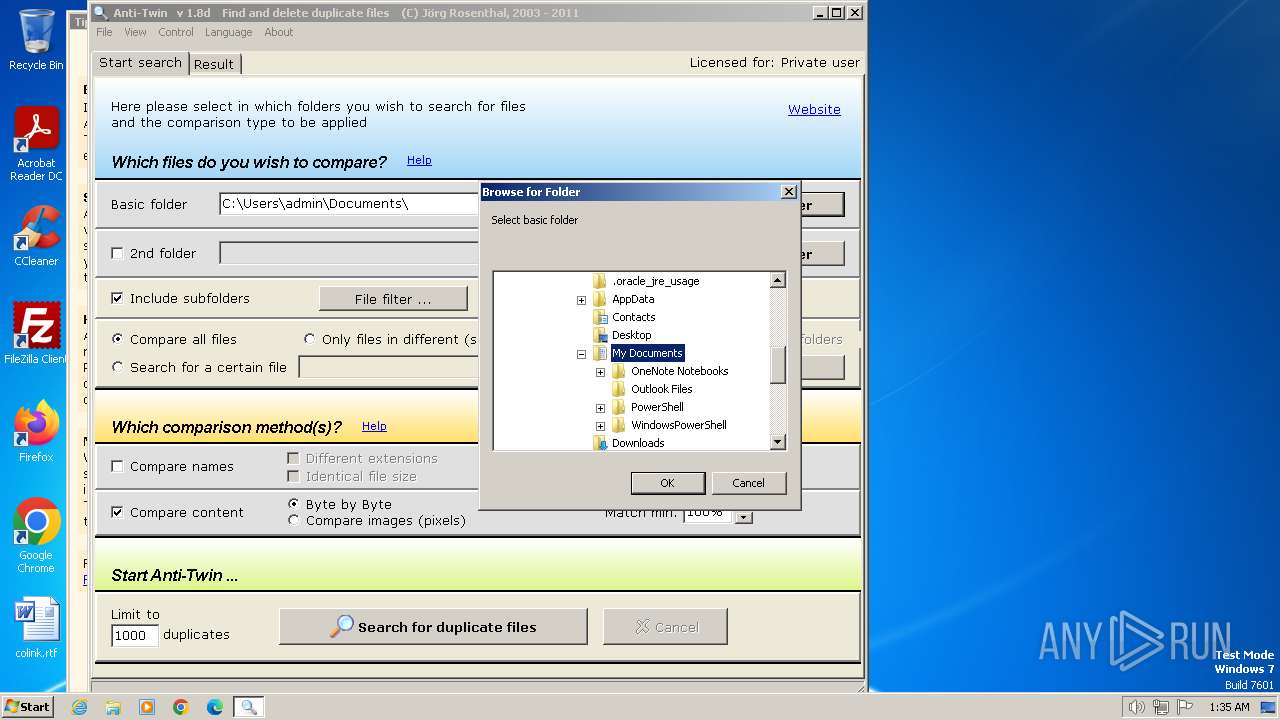Click the Internet Explorer taskbar icon

pyautogui.click(x=79, y=707)
